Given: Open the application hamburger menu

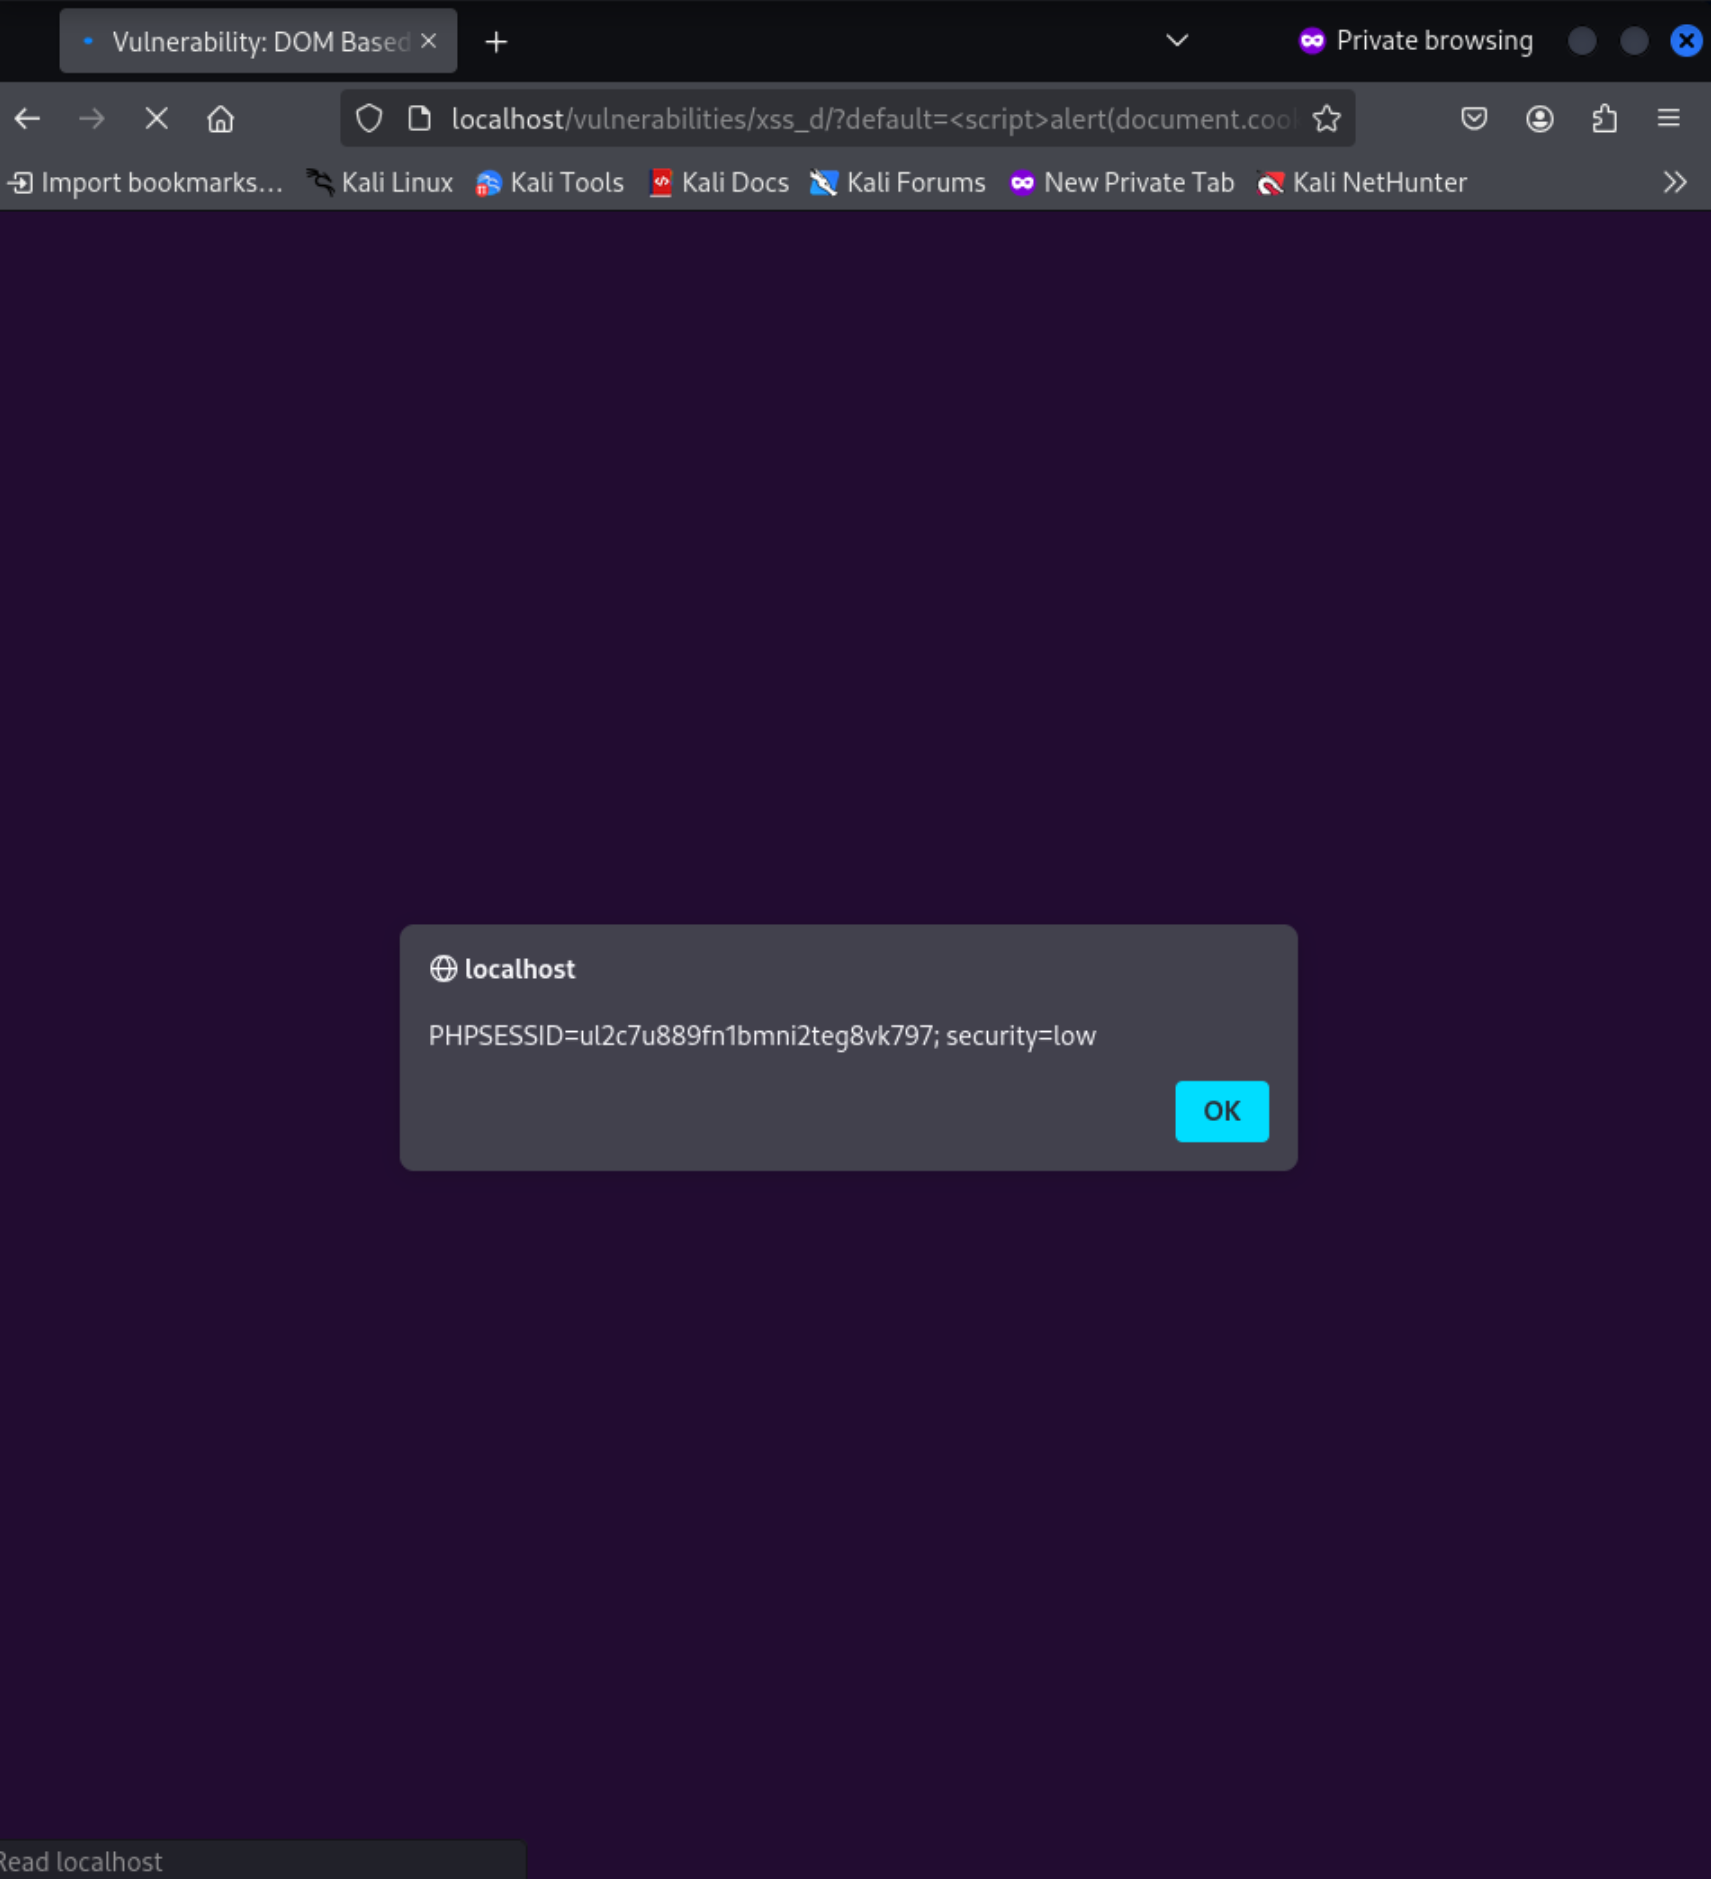Looking at the screenshot, I should (1669, 119).
